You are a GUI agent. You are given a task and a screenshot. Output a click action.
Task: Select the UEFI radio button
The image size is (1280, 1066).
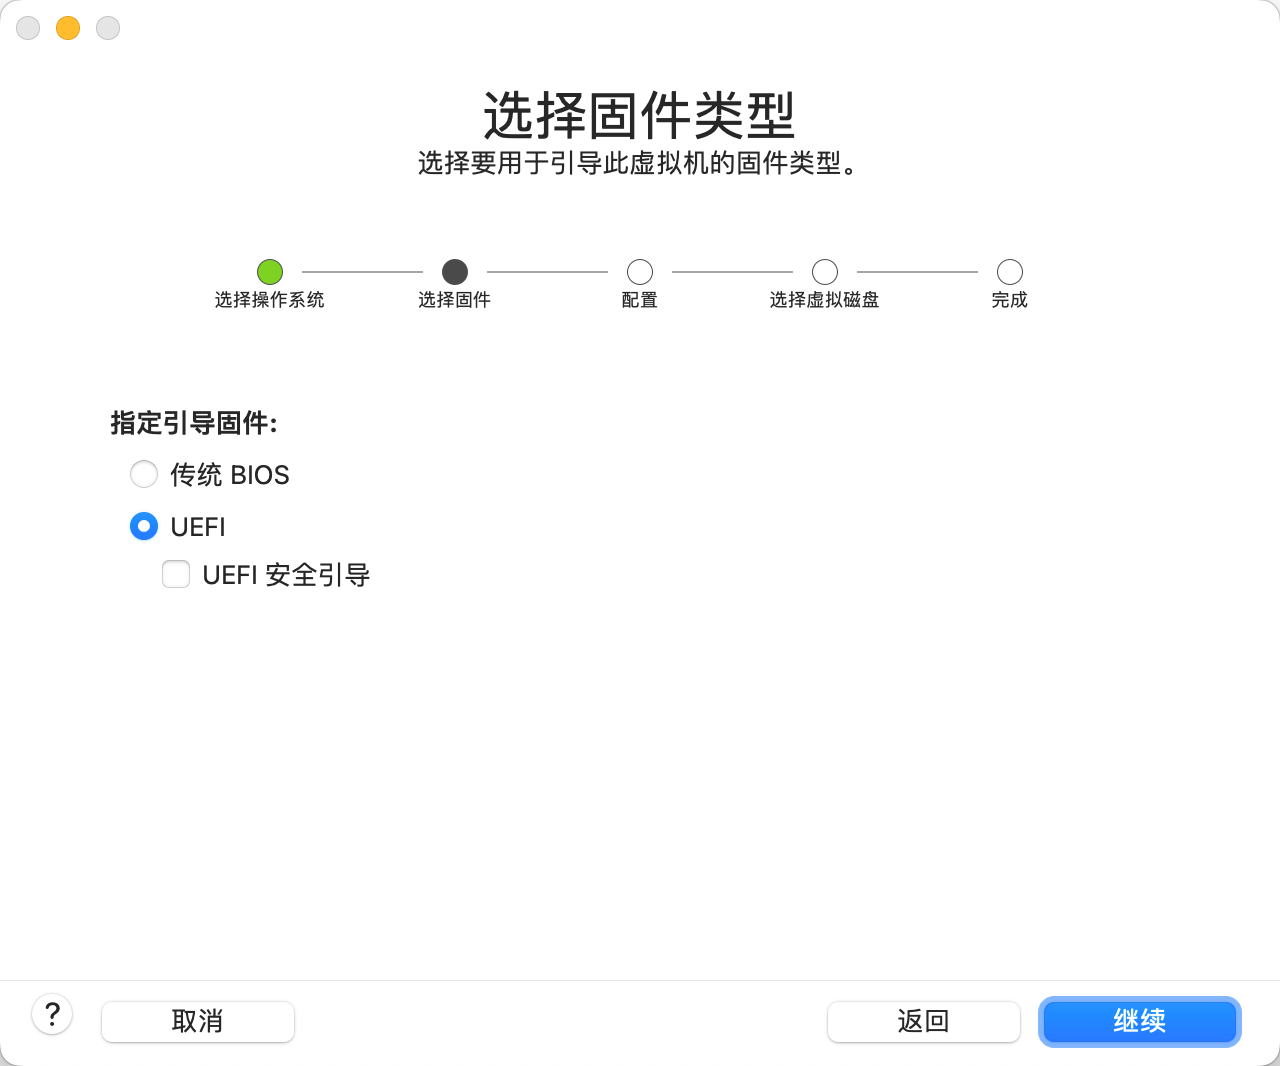144,526
